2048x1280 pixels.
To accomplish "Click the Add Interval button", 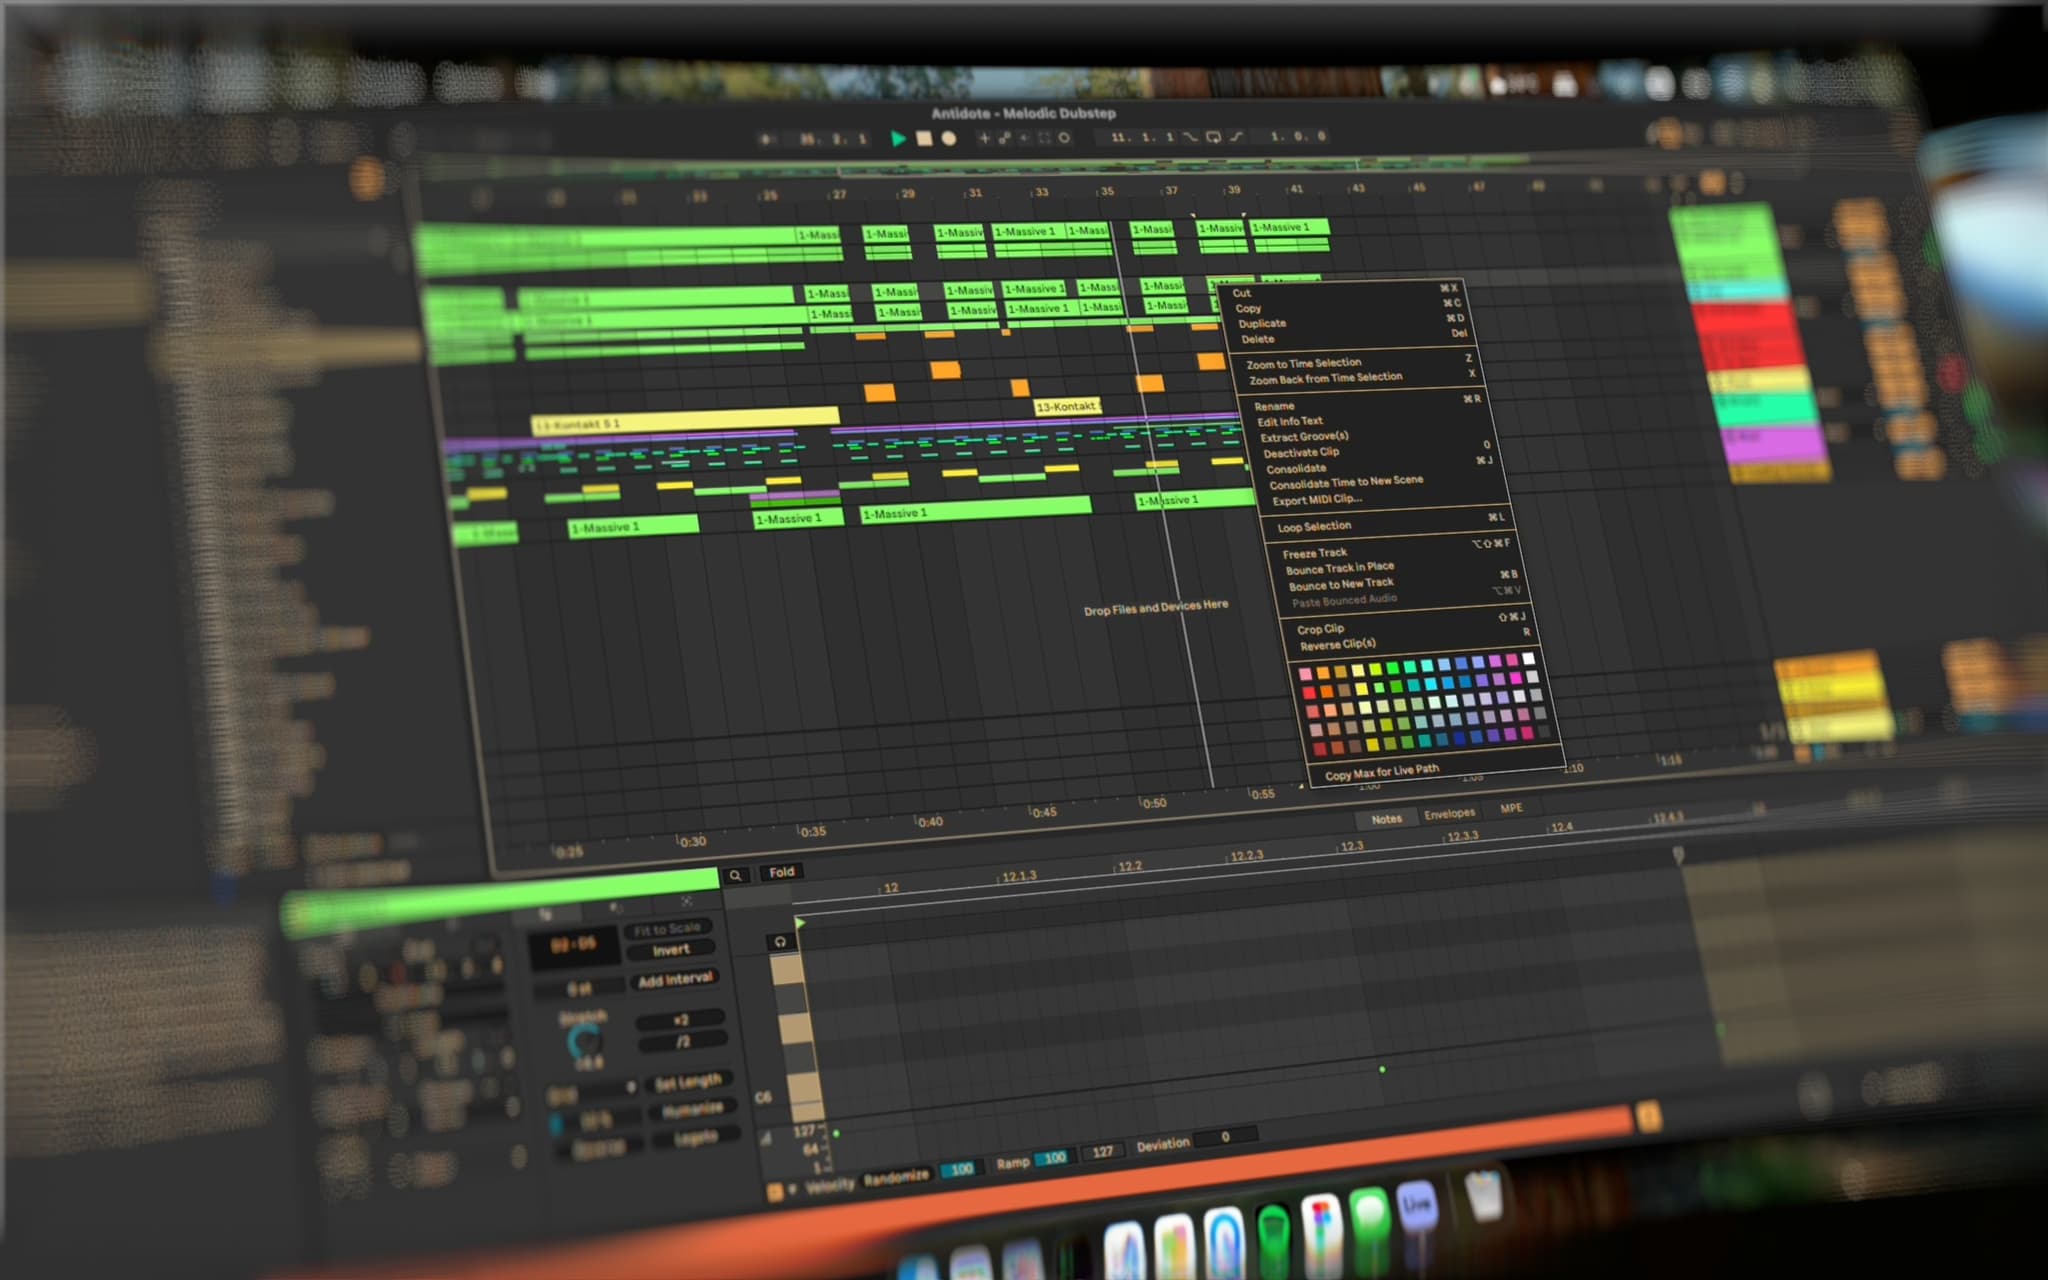I will pos(675,980).
